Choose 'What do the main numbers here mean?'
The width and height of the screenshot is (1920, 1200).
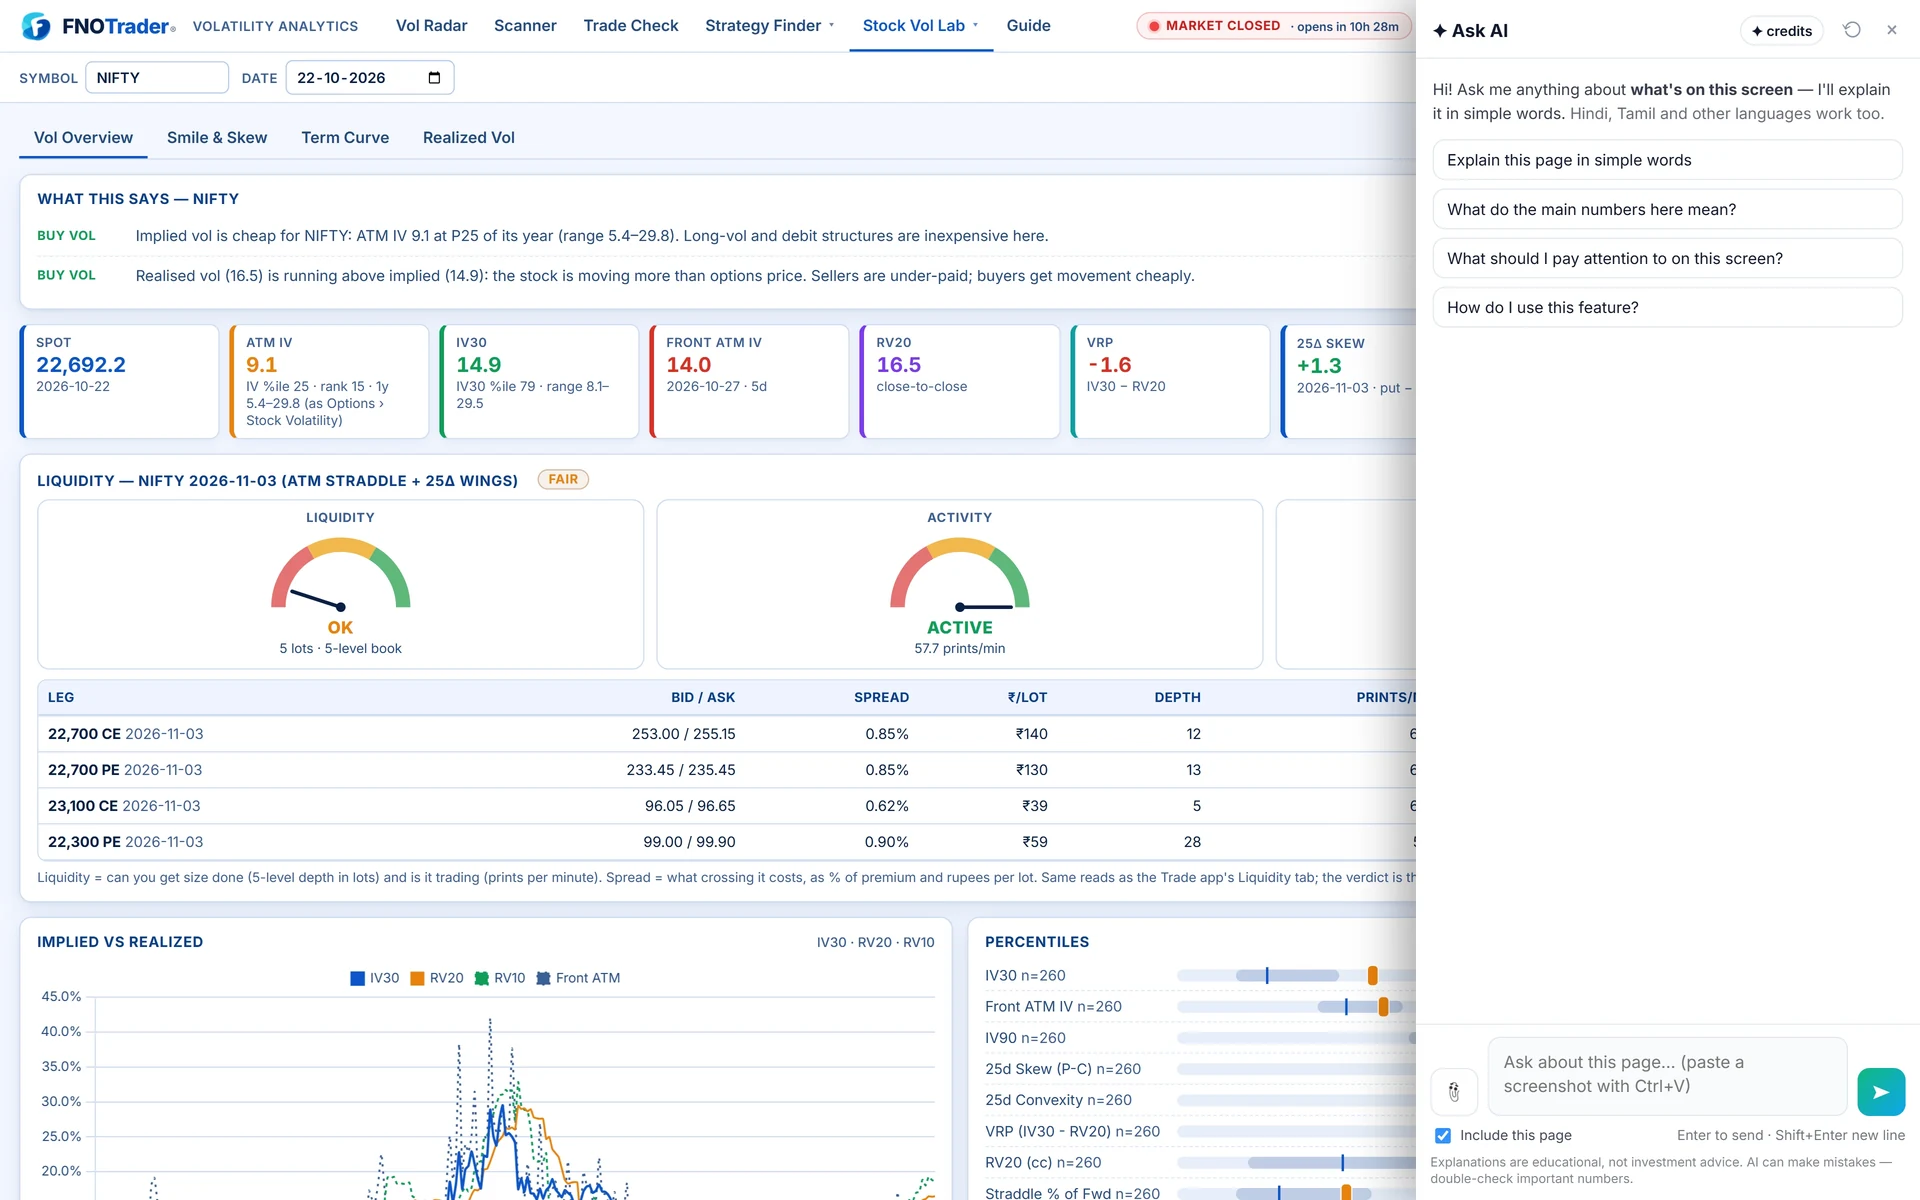pyautogui.click(x=1667, y=209)
